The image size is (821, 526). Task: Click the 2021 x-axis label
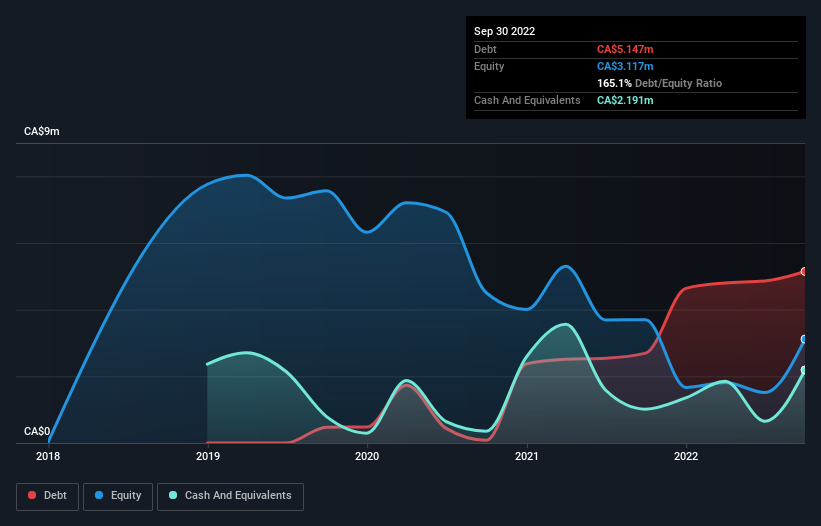[x=527, y=456]
